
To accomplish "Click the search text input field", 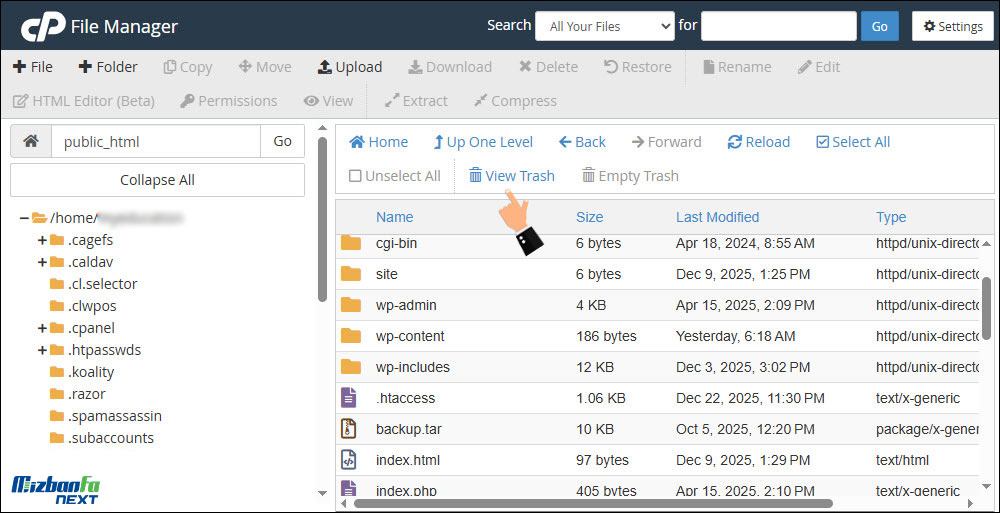I will (x=778, y=26).
